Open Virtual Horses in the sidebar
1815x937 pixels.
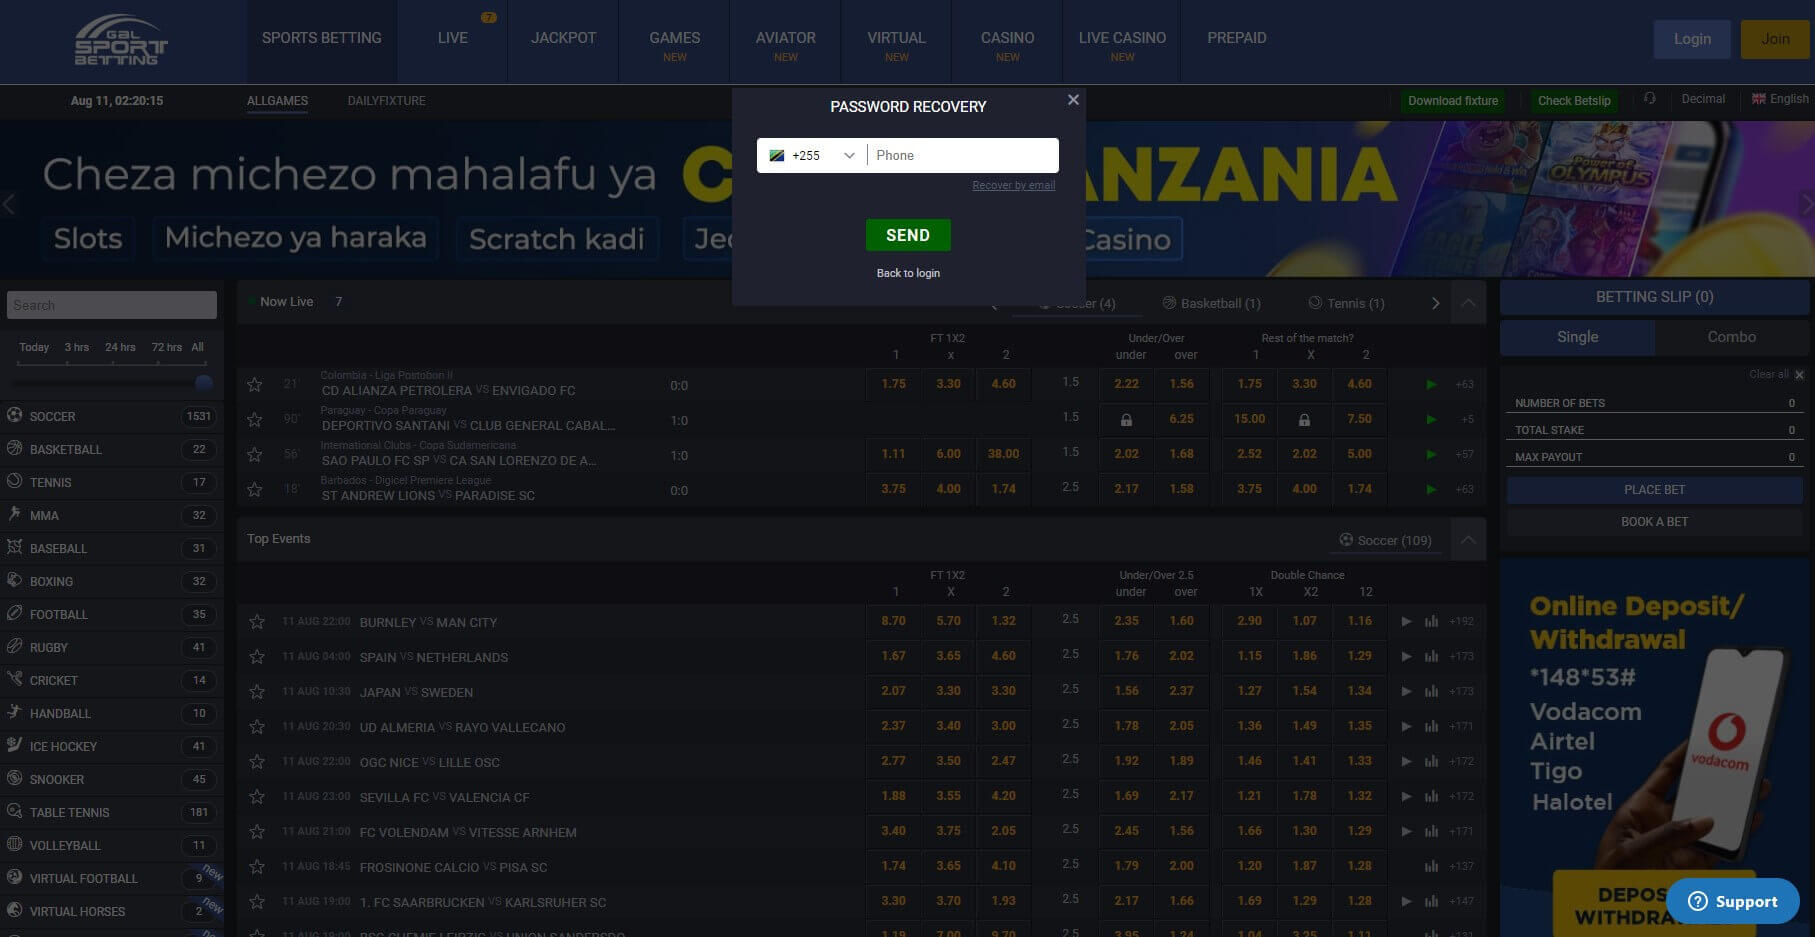pos(77,911)
